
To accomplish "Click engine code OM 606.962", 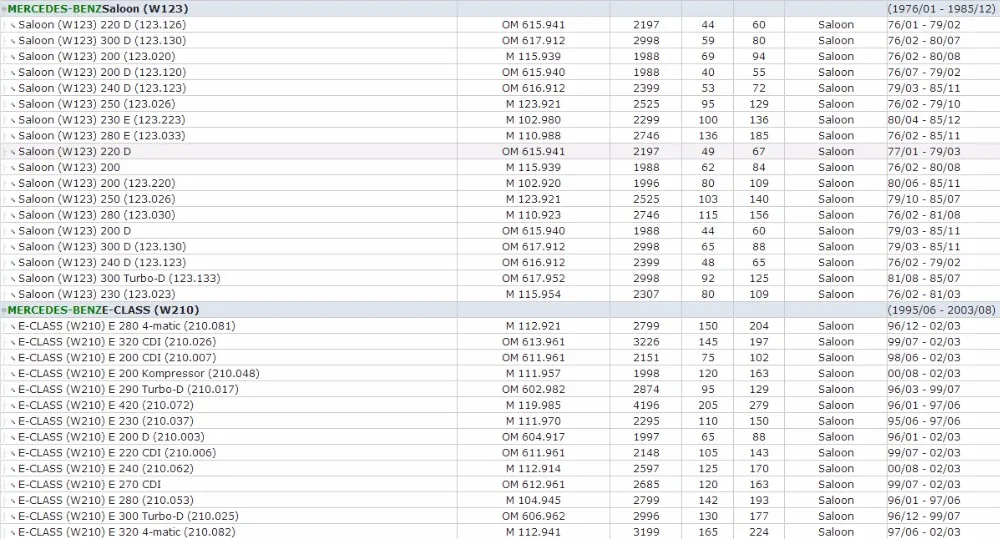I will point(533,516).
